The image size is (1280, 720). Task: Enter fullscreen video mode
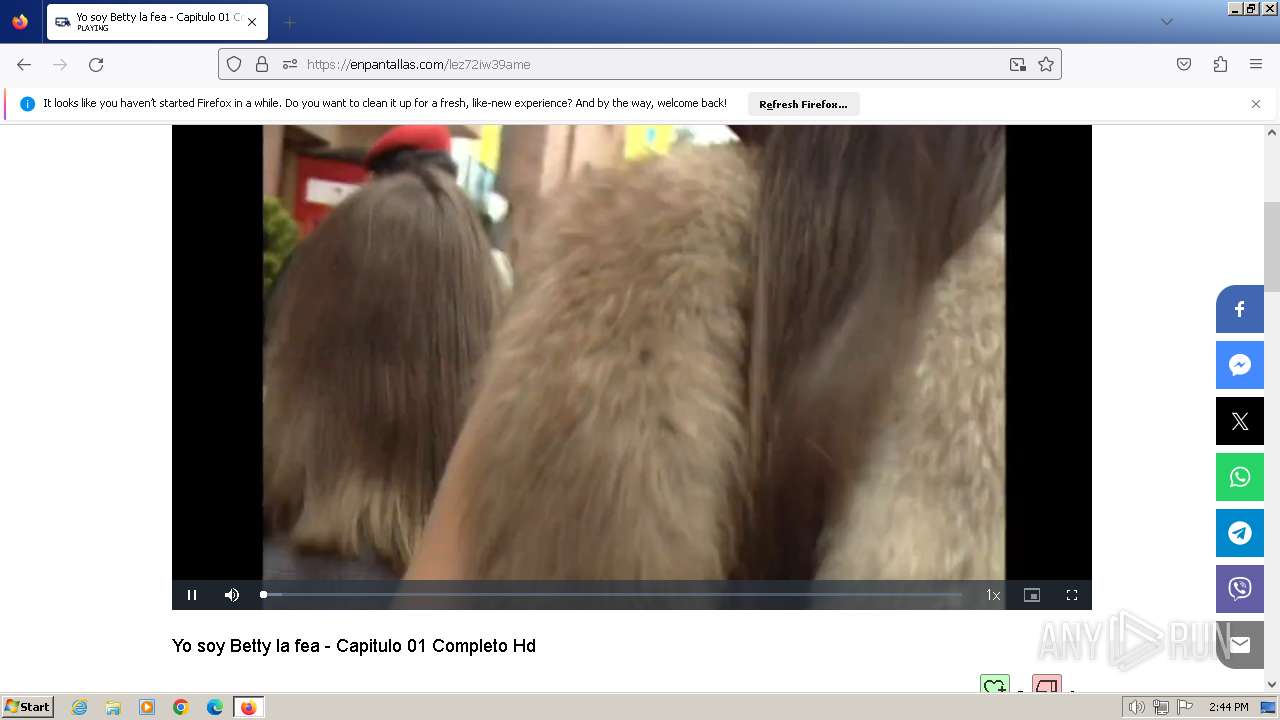[1072, 595]
